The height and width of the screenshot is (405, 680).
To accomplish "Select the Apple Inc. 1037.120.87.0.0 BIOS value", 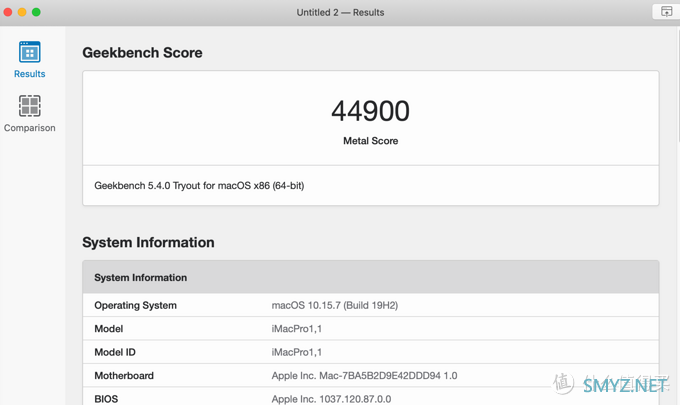I will point(331,399).
